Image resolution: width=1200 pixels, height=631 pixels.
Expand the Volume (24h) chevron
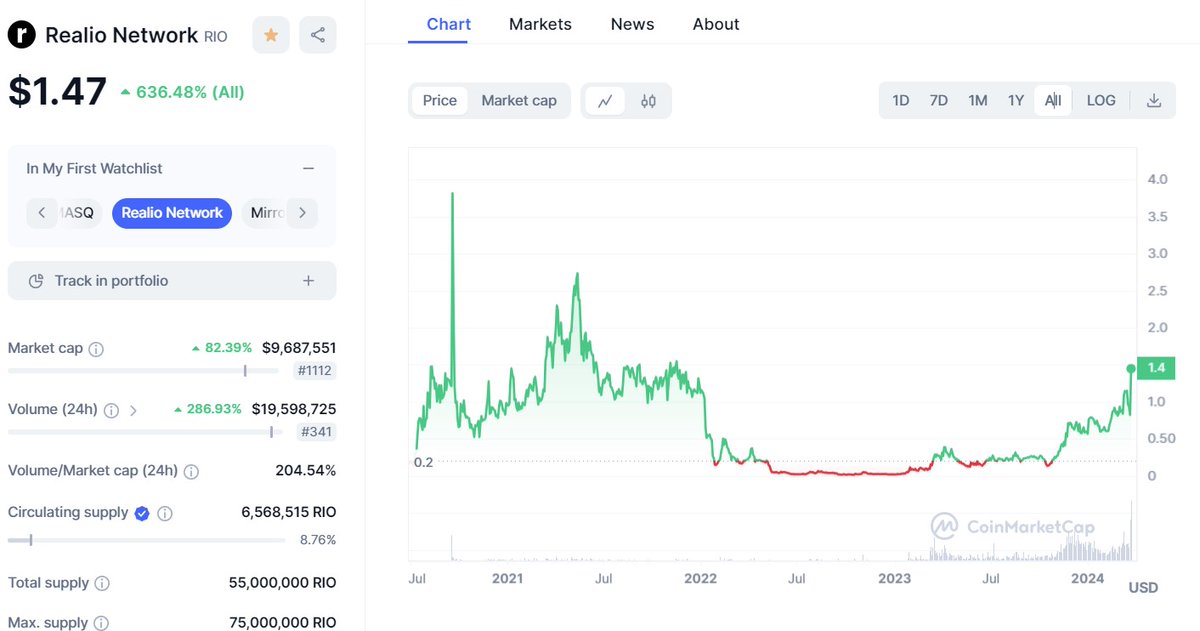point(134,410)
